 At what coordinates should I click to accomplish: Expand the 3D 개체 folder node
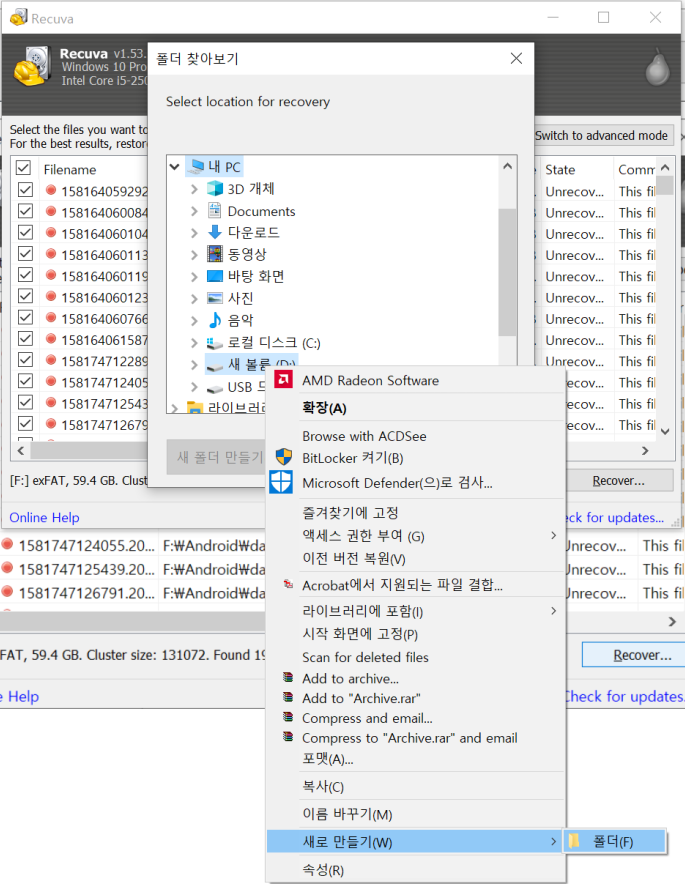click(194, 189)
